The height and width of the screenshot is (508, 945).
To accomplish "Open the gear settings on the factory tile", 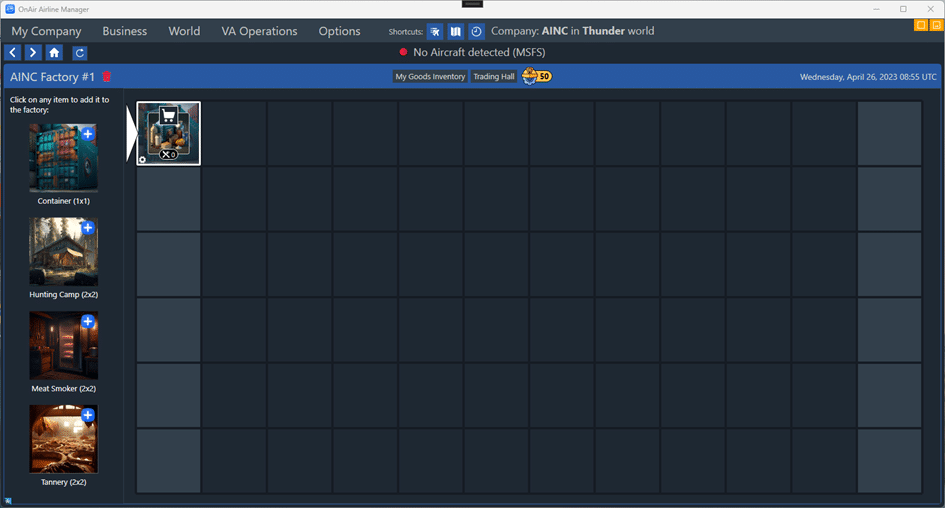I will 142,160.
